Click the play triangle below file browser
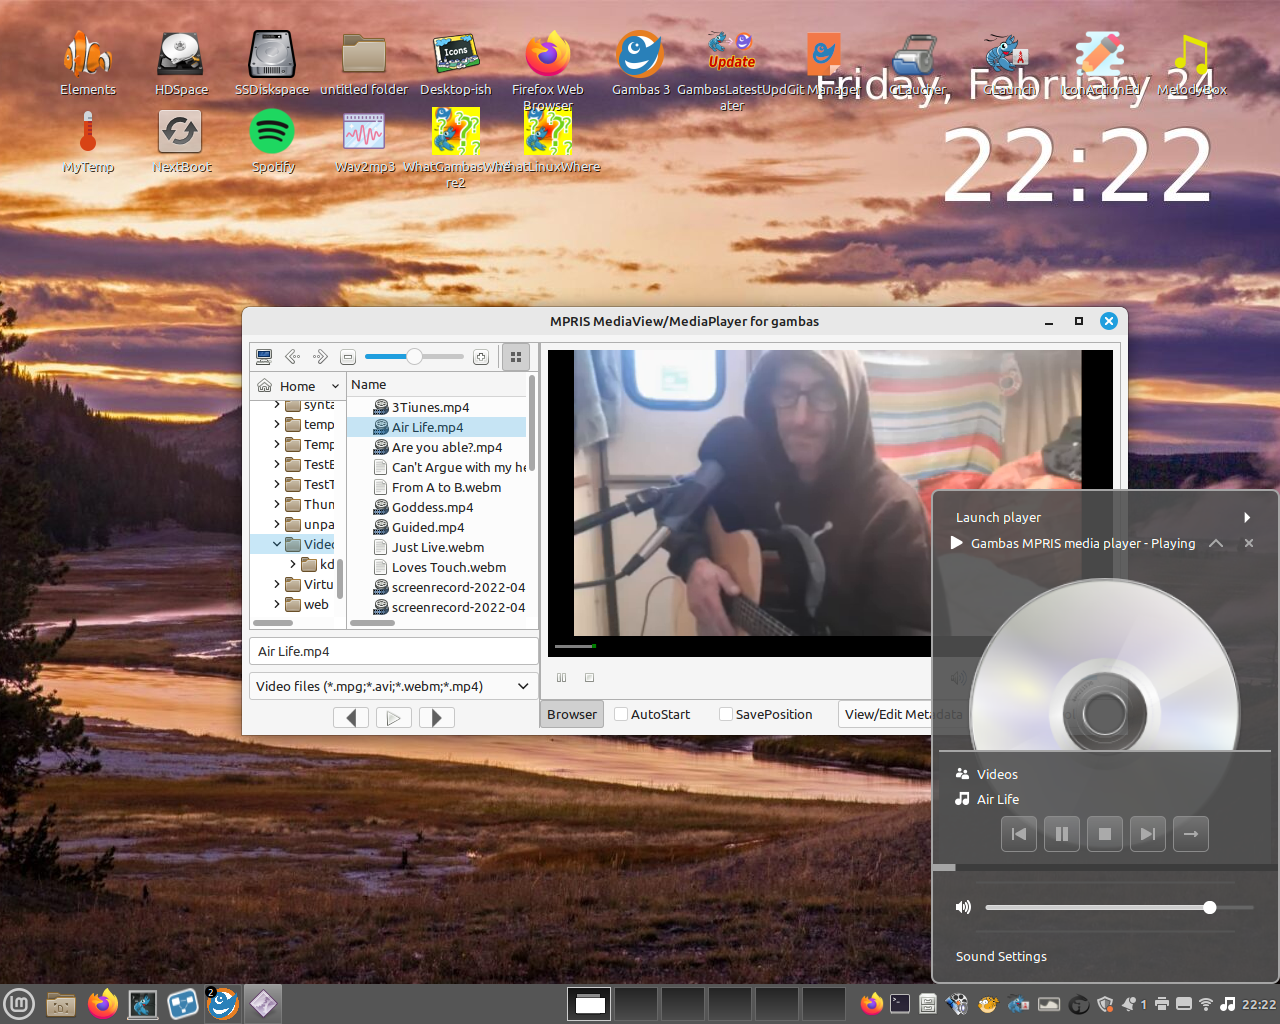The height and width of the screenshot is (1024, 1280). (x=394, y=717)
